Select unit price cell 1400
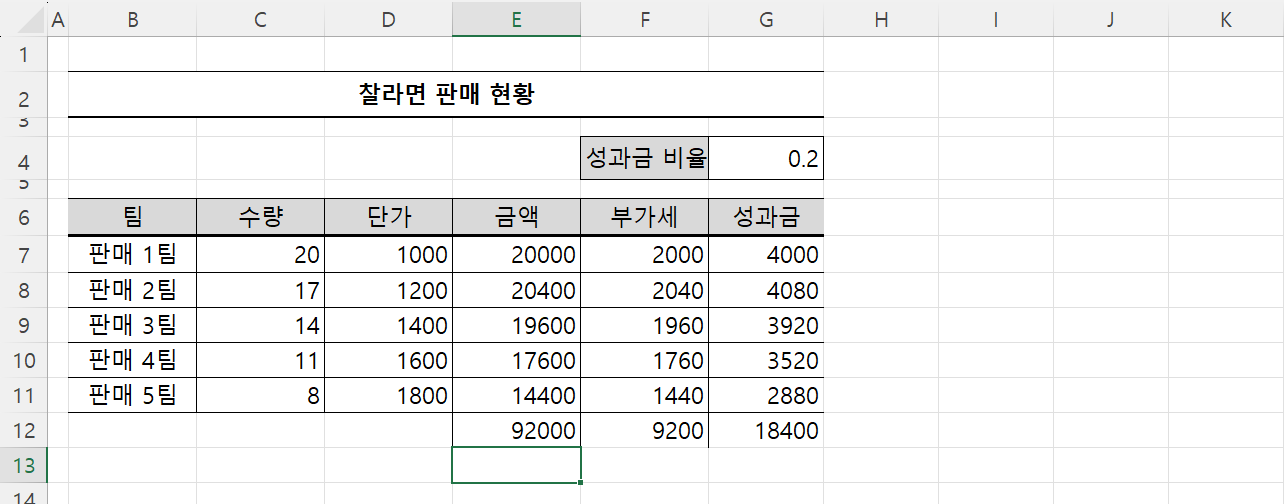 [388, 325]
